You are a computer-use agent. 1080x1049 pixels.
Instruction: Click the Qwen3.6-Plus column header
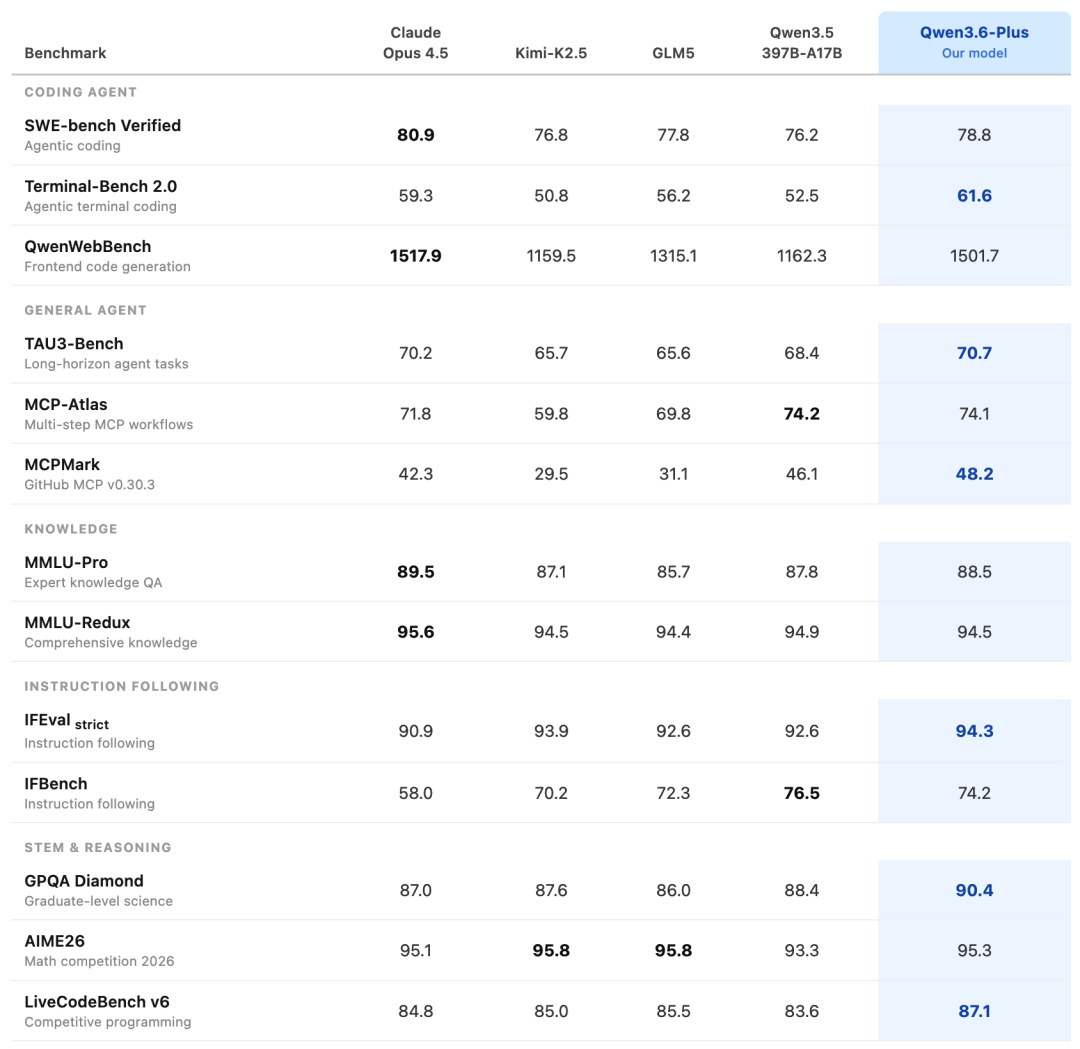pyautogui.click(x=974, y=42)
